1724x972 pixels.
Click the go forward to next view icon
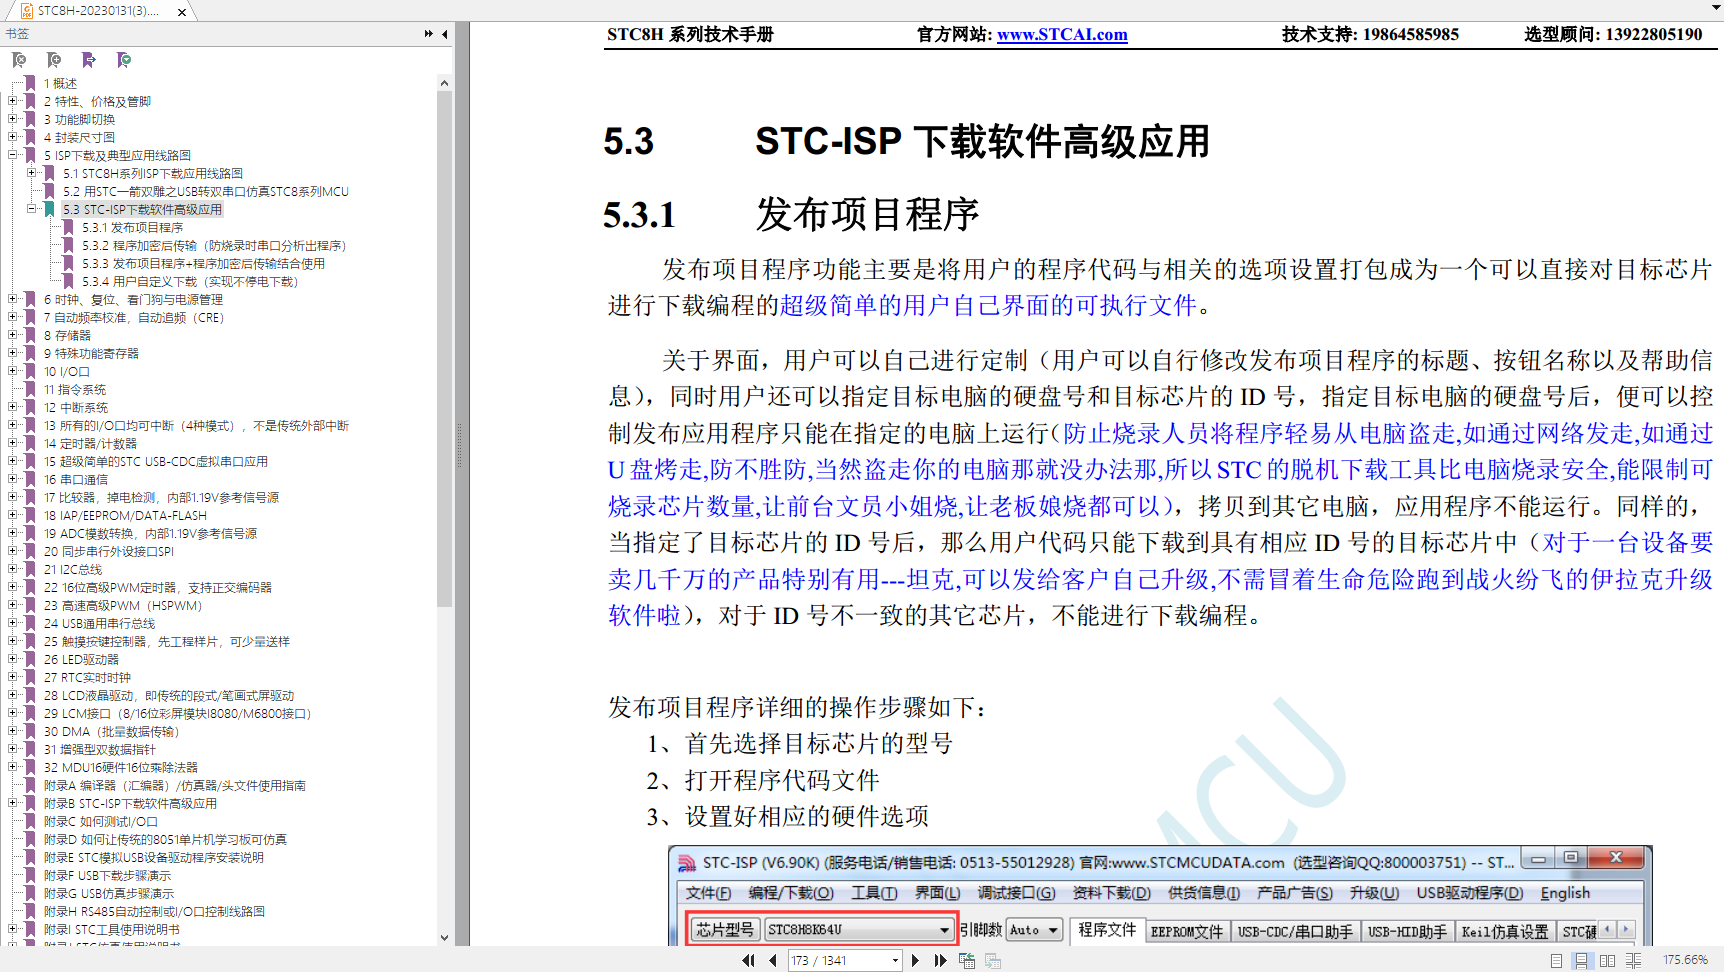(993, 960)
